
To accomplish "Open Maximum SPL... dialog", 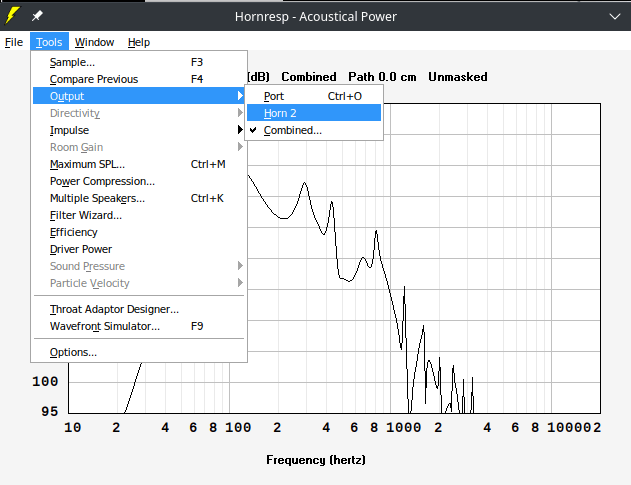I will tap(139, 164).
